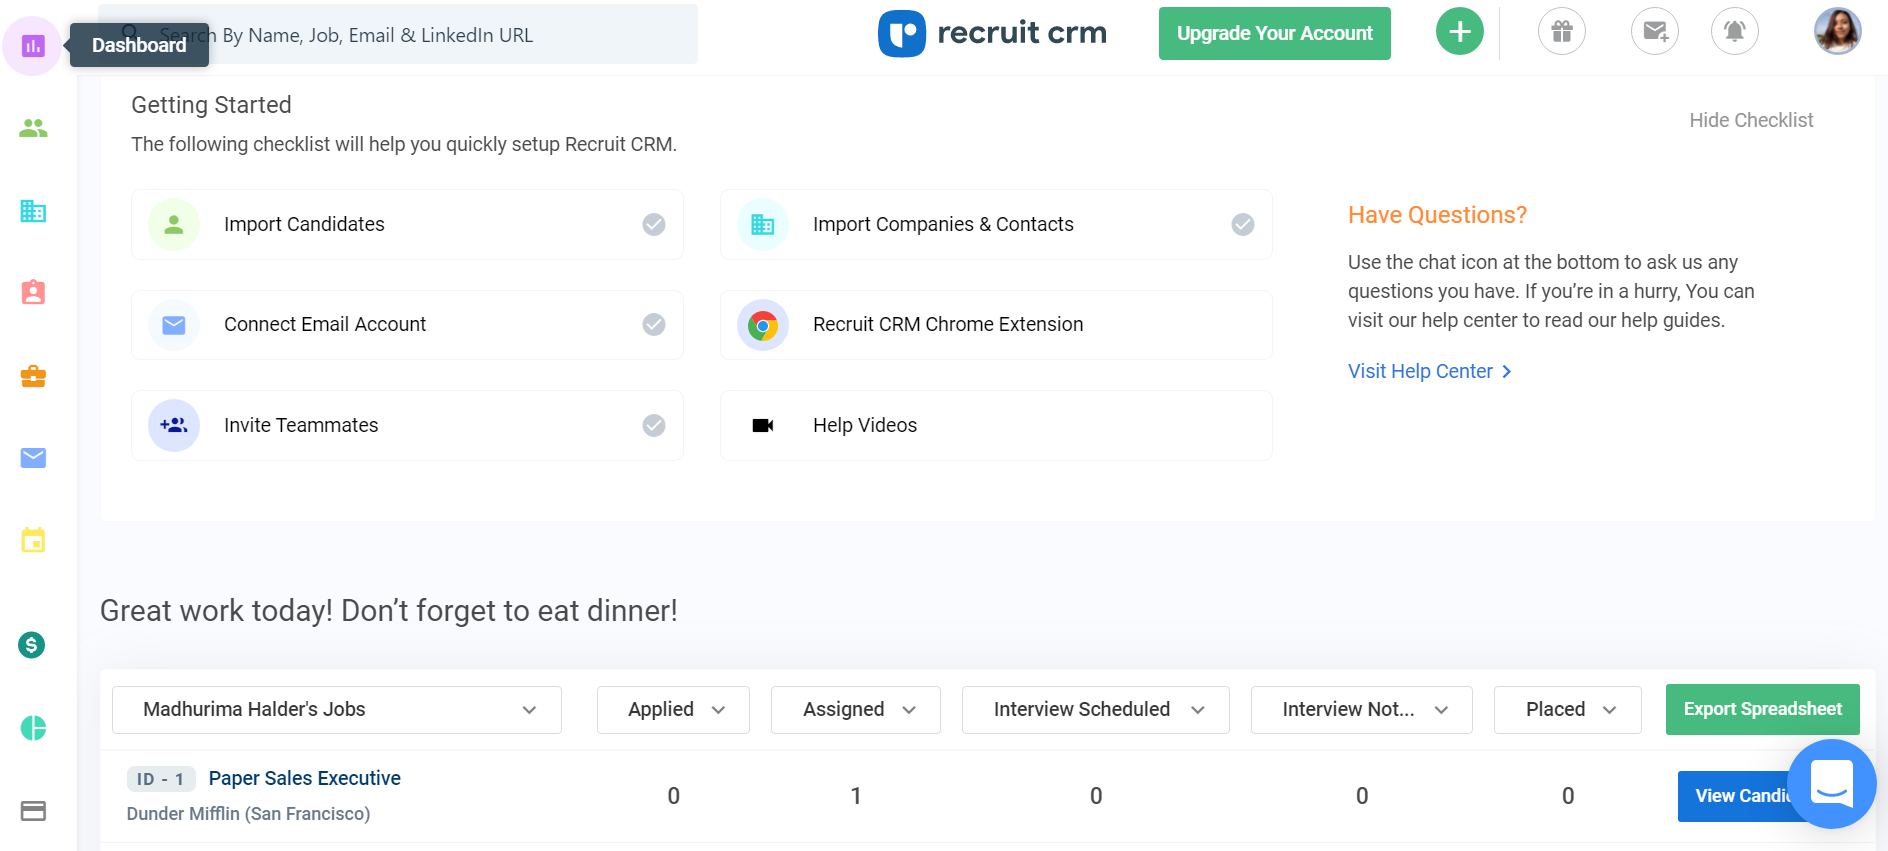The width and height of the screenshot is (1888, 851).
Task: Expand the Assigned stage dropdown
Action: (x=856, y=710)
